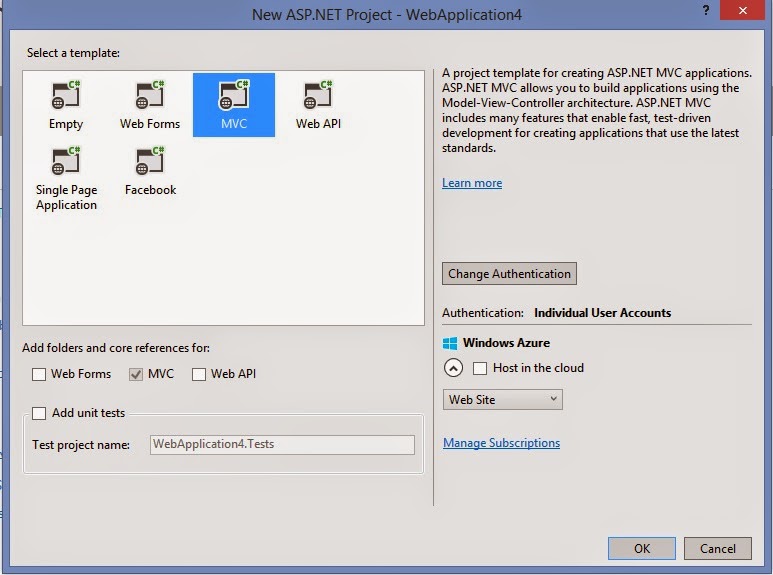Viewport: 773px width, 575px height.
Task: Pick the Web API template icon
Action: coord(318,95)
